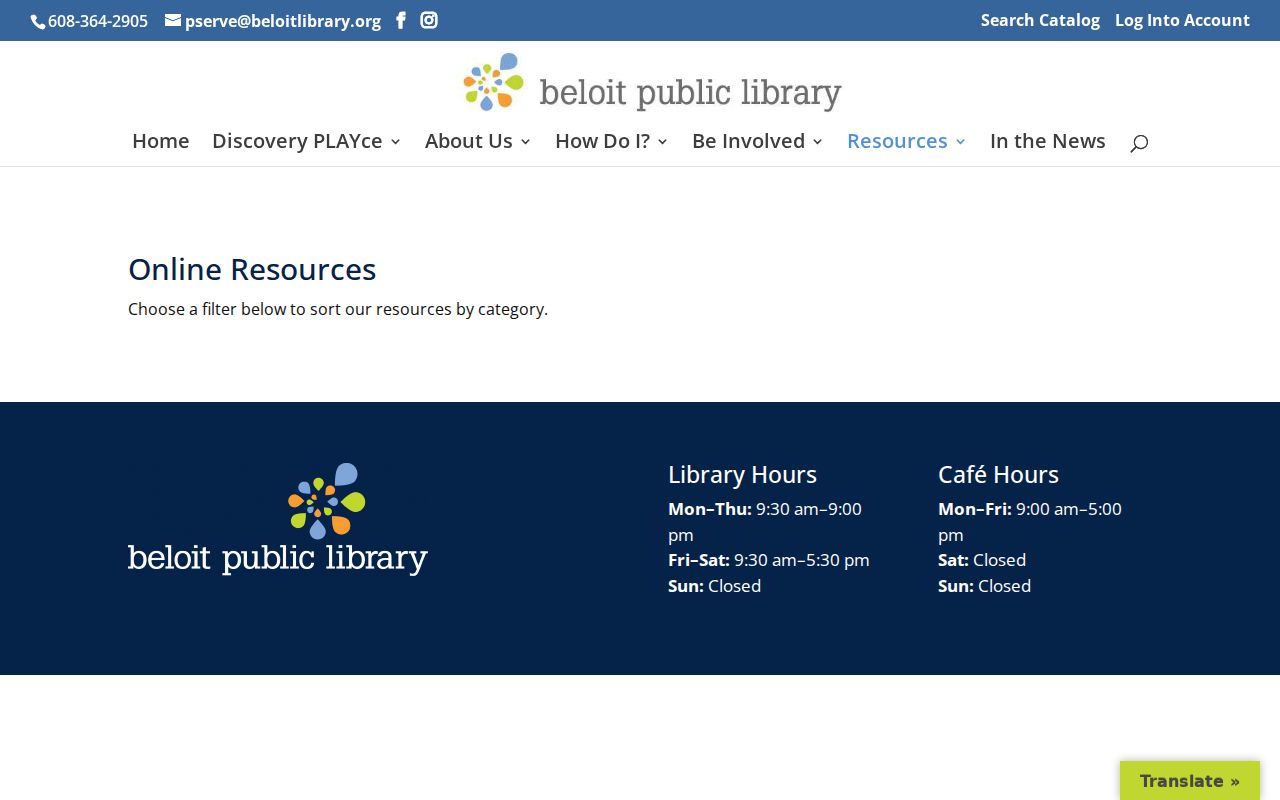1280x800 pixels.
Task: Click the envelope email icon
Action: tap(173, 20)
